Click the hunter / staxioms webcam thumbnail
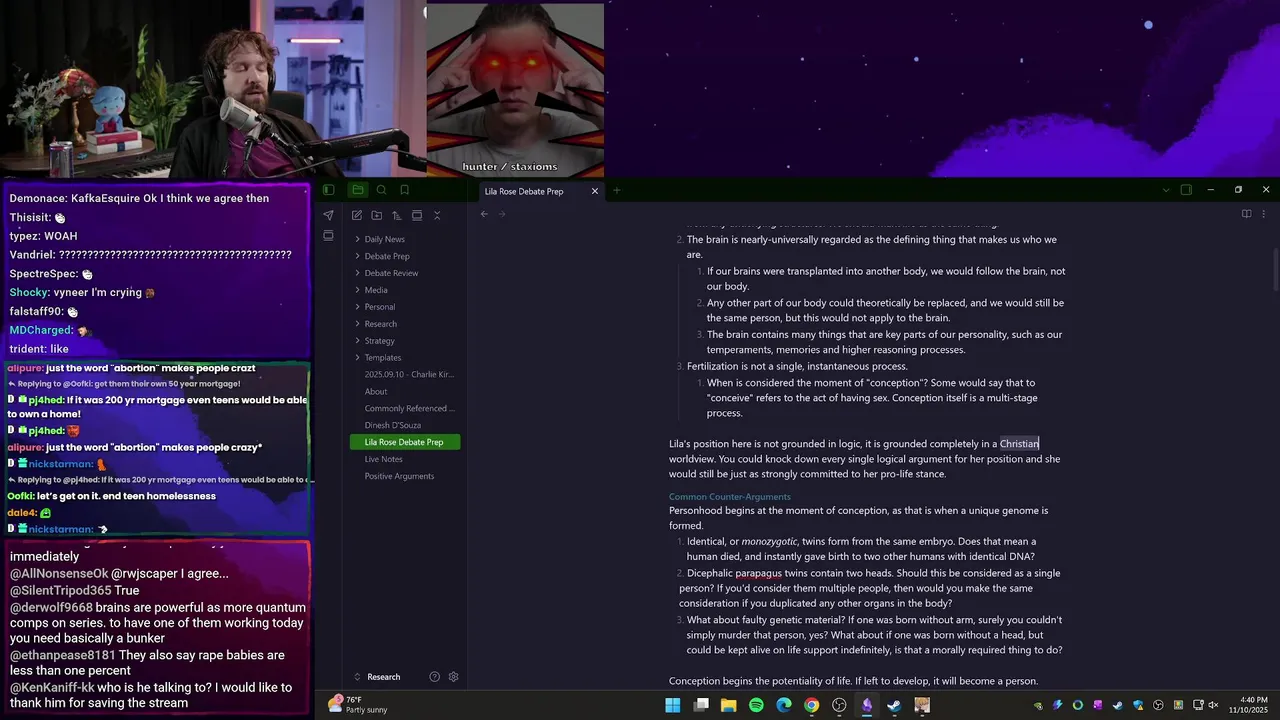 (515, 90)
